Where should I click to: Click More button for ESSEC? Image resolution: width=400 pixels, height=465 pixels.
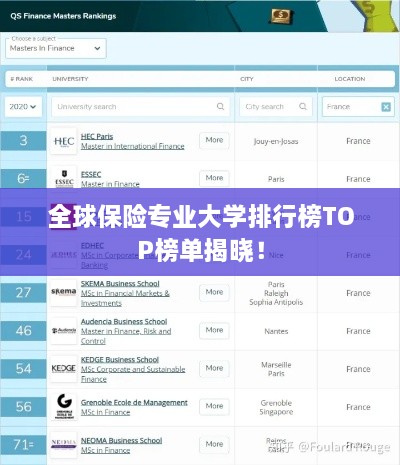(x=214, y=178)
